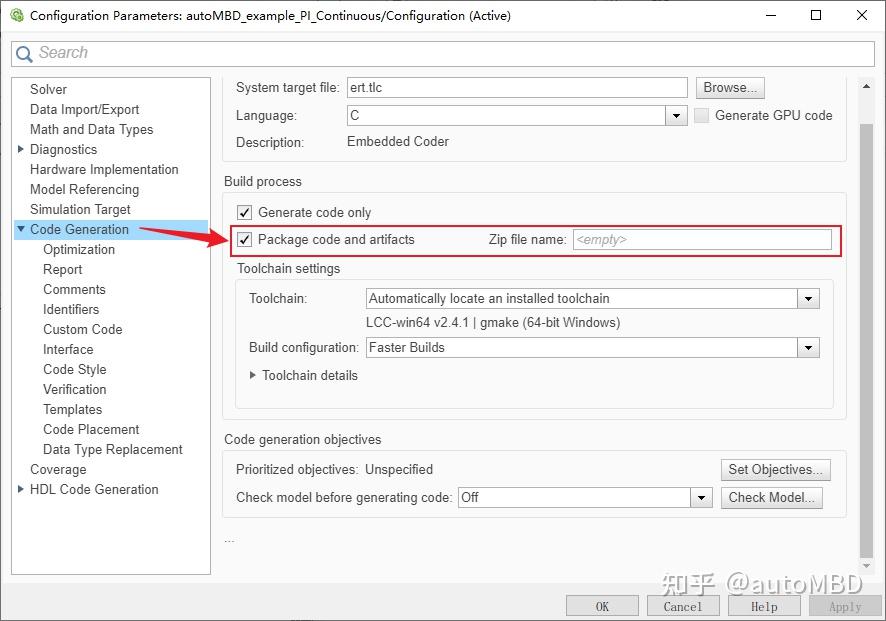The image size is (886, 621).
Task: Click the vertical scrollbar thumb
Action: (866, 340)
